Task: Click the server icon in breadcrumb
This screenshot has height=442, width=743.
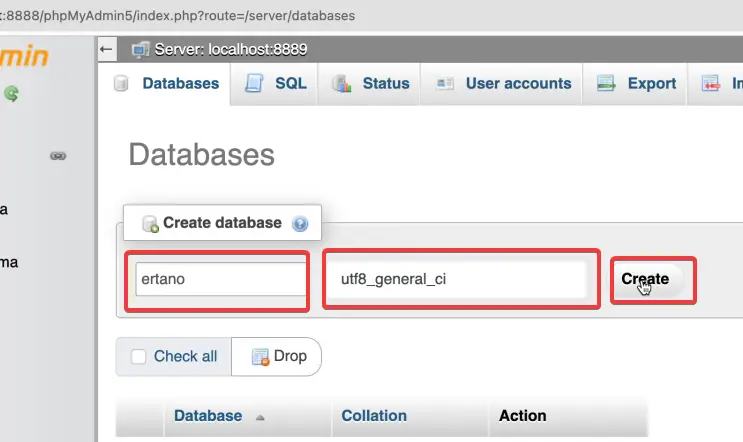Action: (140, 49)
